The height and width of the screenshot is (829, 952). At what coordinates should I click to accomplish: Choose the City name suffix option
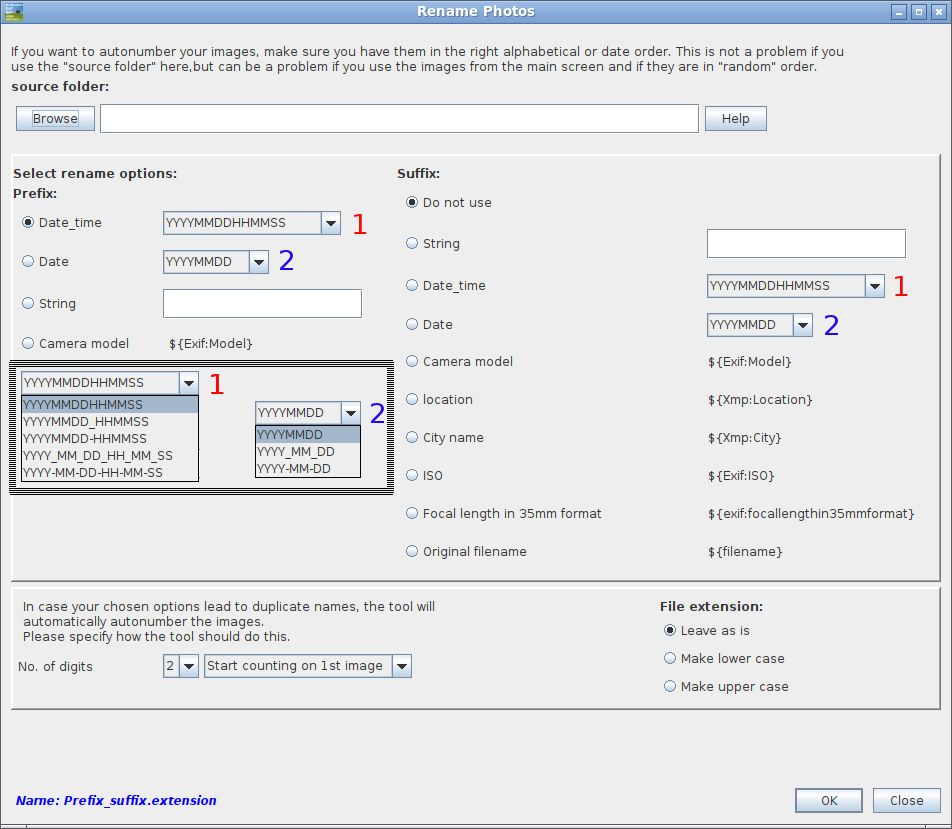click(x=412, y=437)
